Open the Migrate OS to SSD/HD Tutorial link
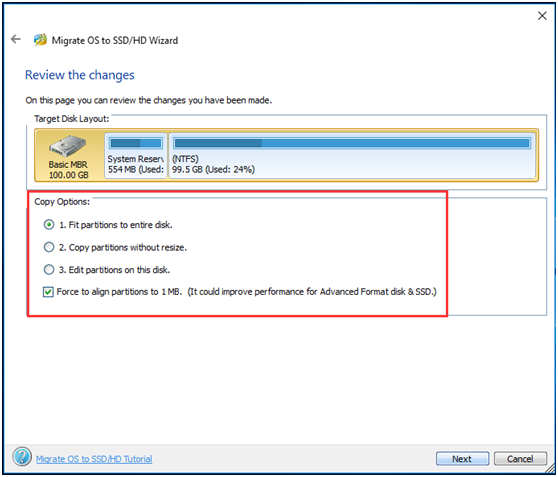This screenshot has height=477, width=558. 94,459
